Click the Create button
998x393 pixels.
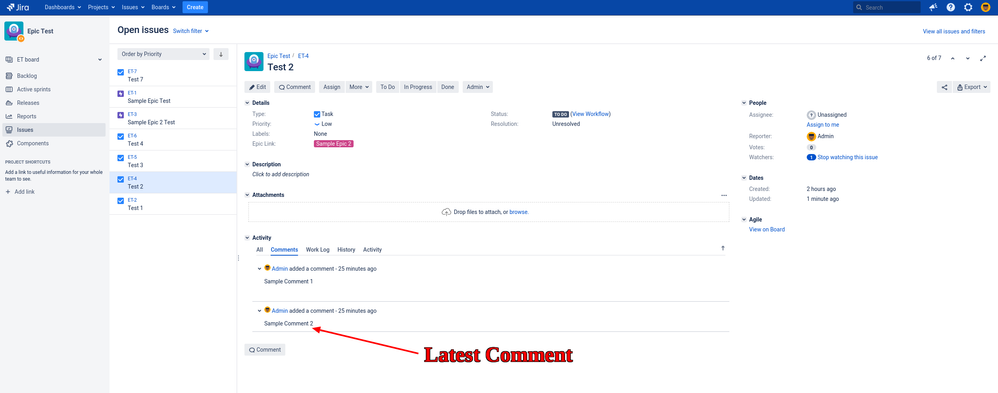click(x=195, y=7)
